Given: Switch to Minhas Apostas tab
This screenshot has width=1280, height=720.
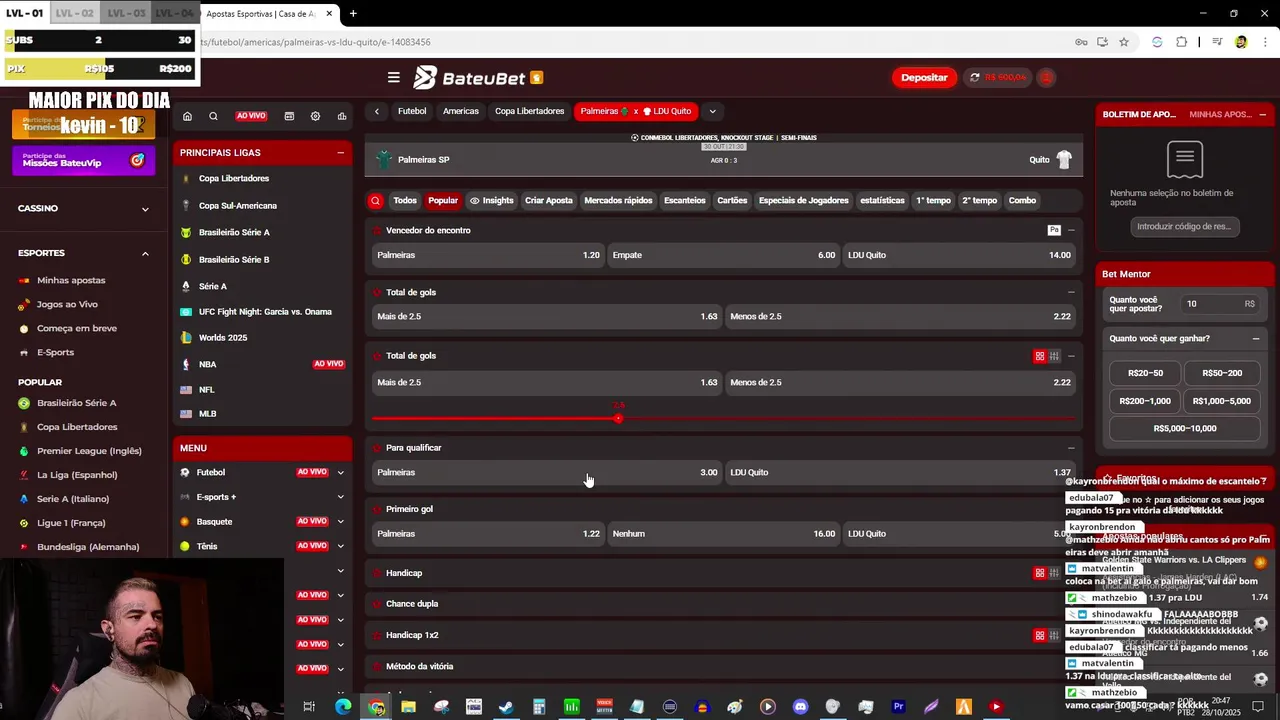Looking at the screenshot, I should tap(1220, 114).
